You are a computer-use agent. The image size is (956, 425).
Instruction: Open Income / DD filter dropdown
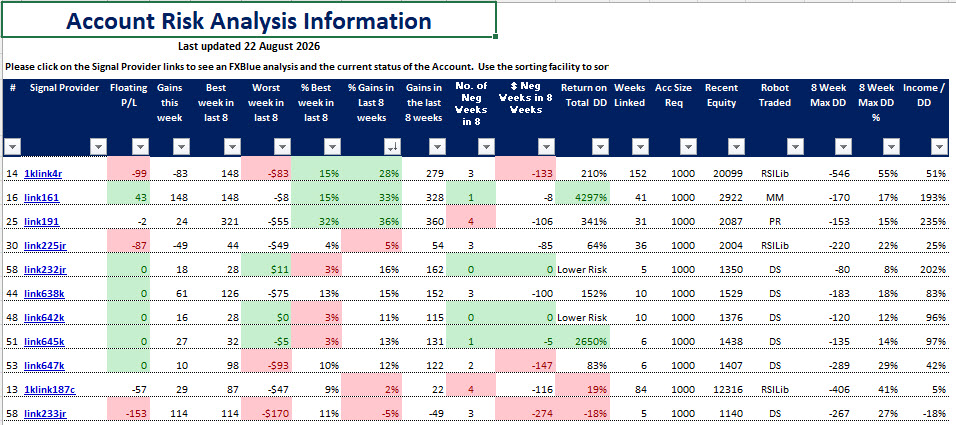938,146
